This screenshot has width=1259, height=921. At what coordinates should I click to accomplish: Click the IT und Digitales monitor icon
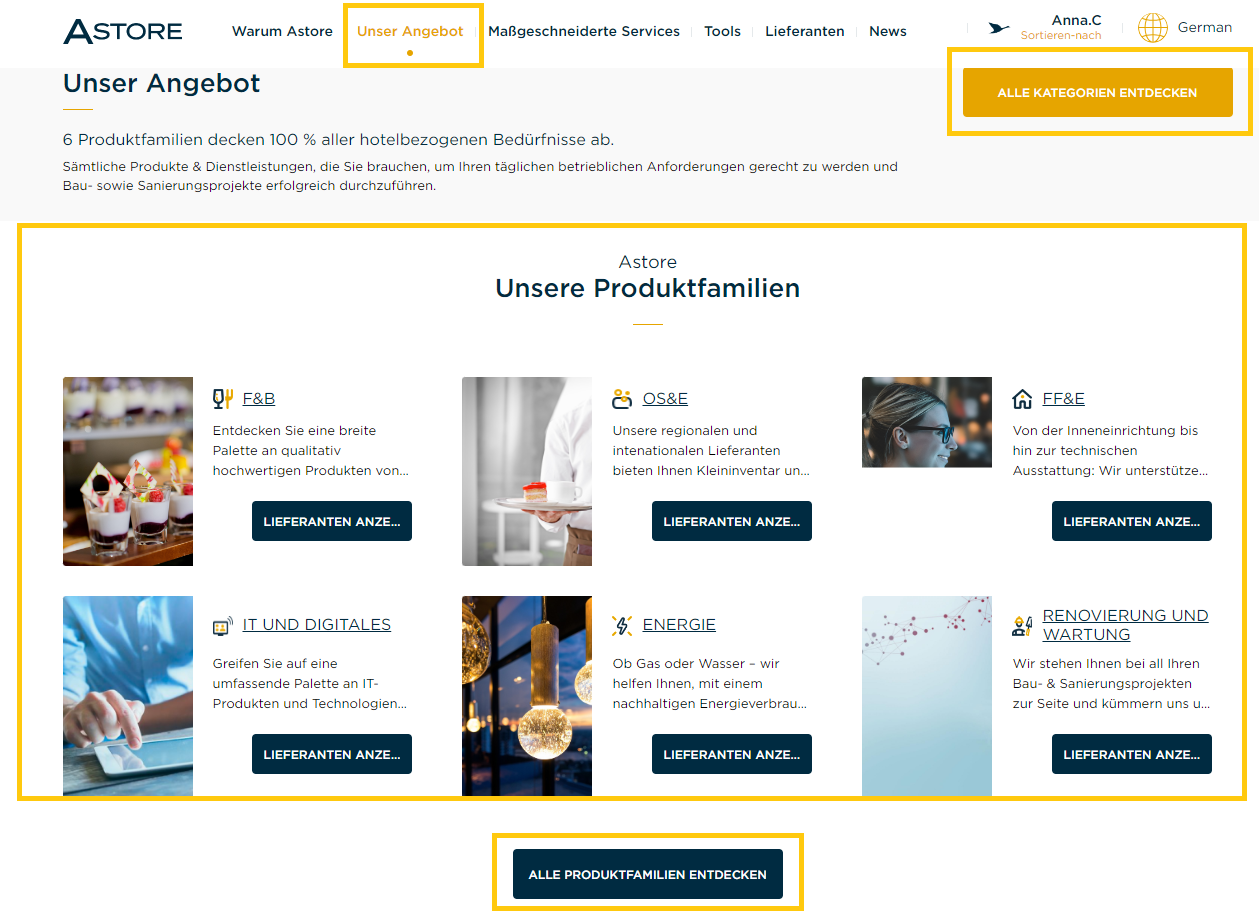pyautogui.click(x=223, y=626)
